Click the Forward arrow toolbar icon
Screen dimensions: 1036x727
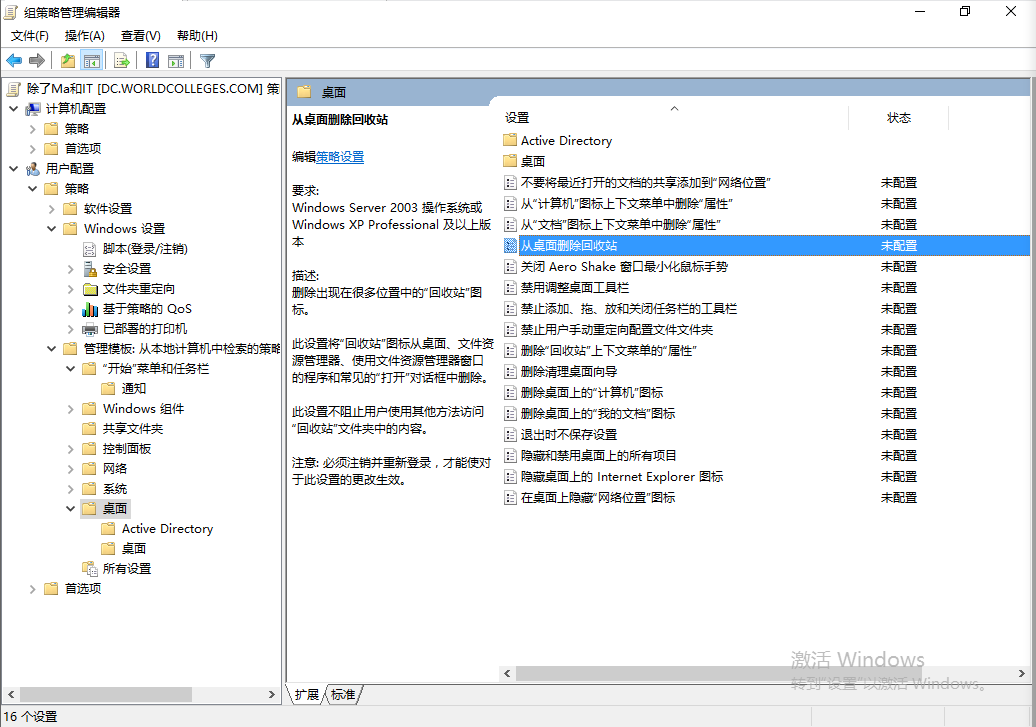(37, 61)
